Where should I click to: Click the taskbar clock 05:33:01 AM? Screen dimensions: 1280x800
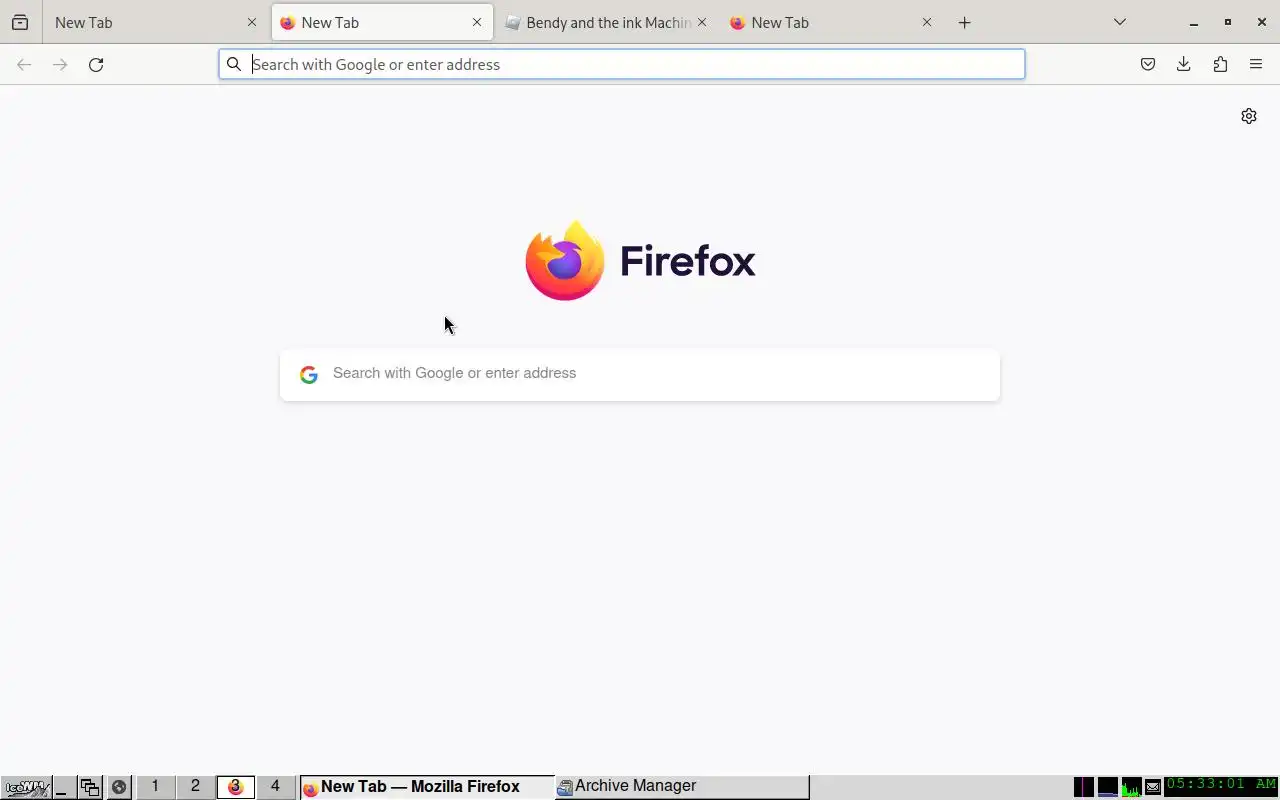[x=1221, y=785]
